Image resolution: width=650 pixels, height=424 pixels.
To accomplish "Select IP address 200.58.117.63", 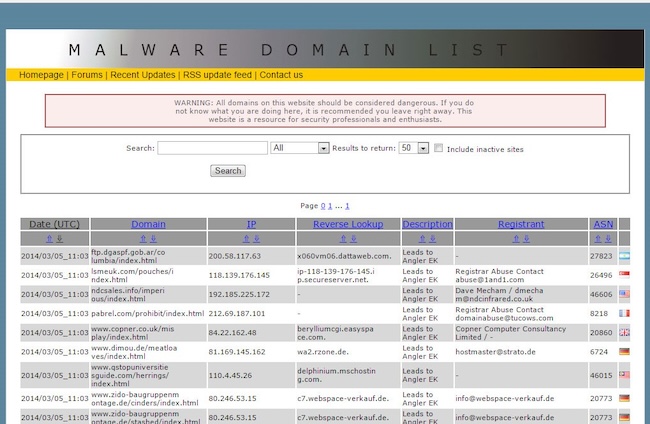I will 235,256.
